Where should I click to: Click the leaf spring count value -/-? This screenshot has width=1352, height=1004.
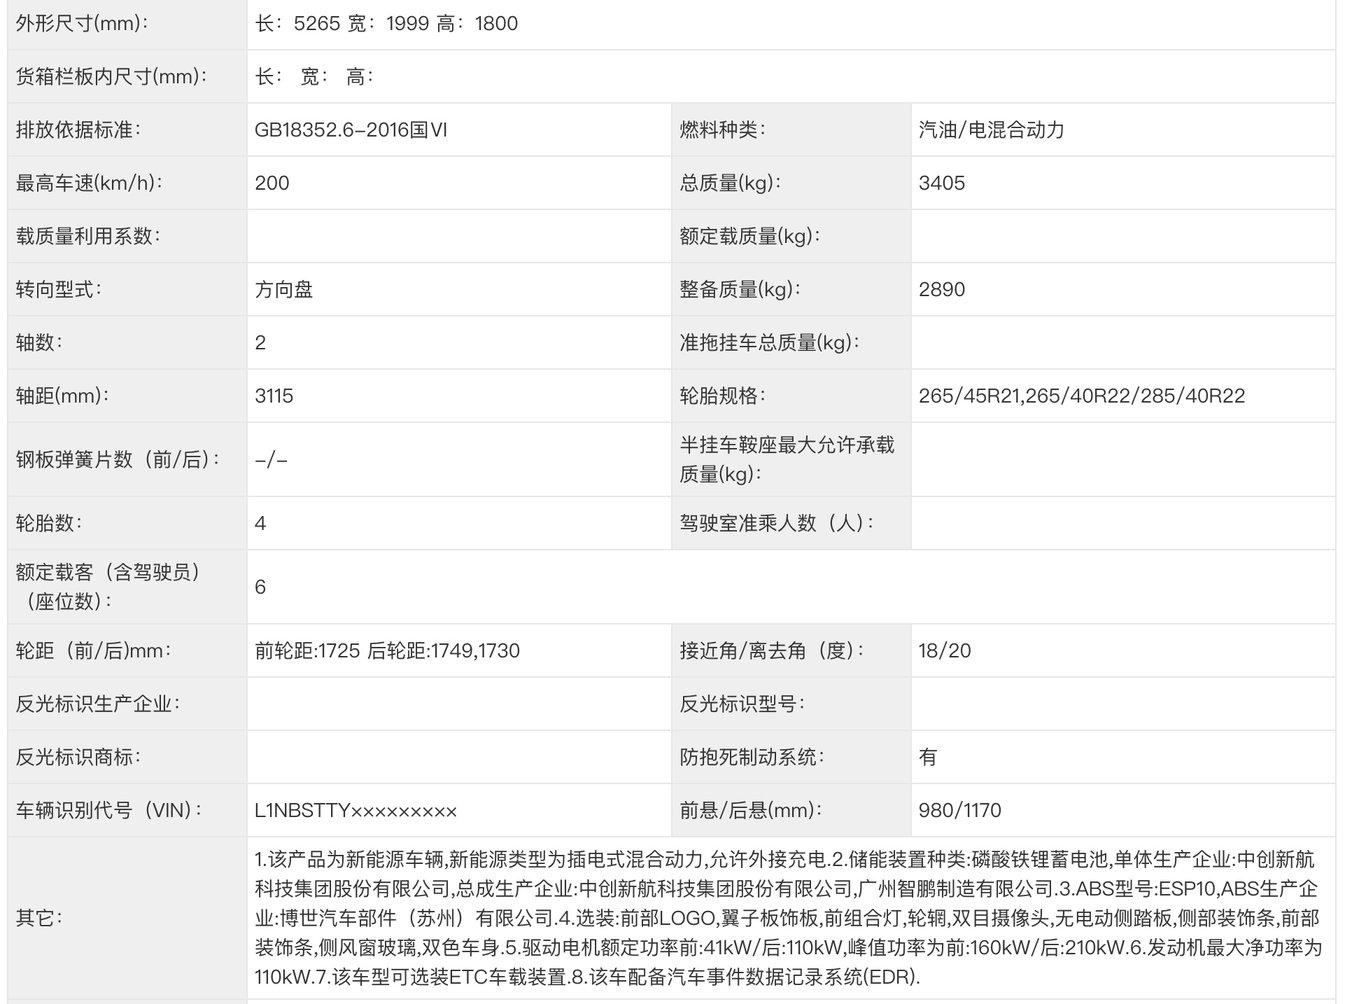271,460
